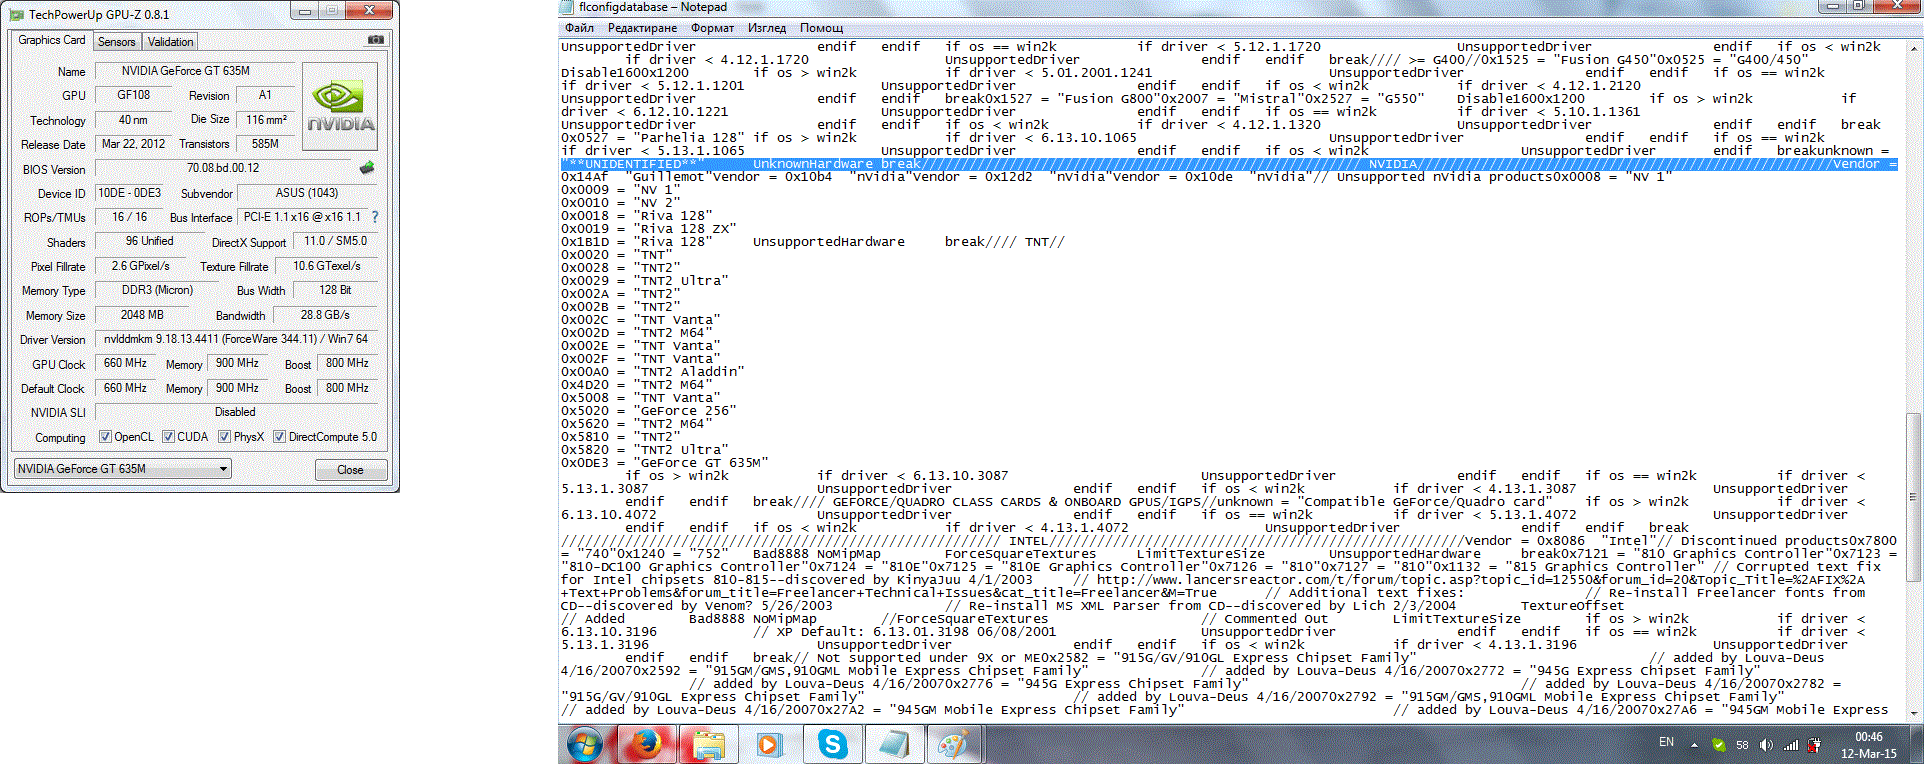The width and height of the screenshot is (1930, 772).
Task: Launch Firefox from the taskbar
Action: pyautogui.click(x=646, y=745)
